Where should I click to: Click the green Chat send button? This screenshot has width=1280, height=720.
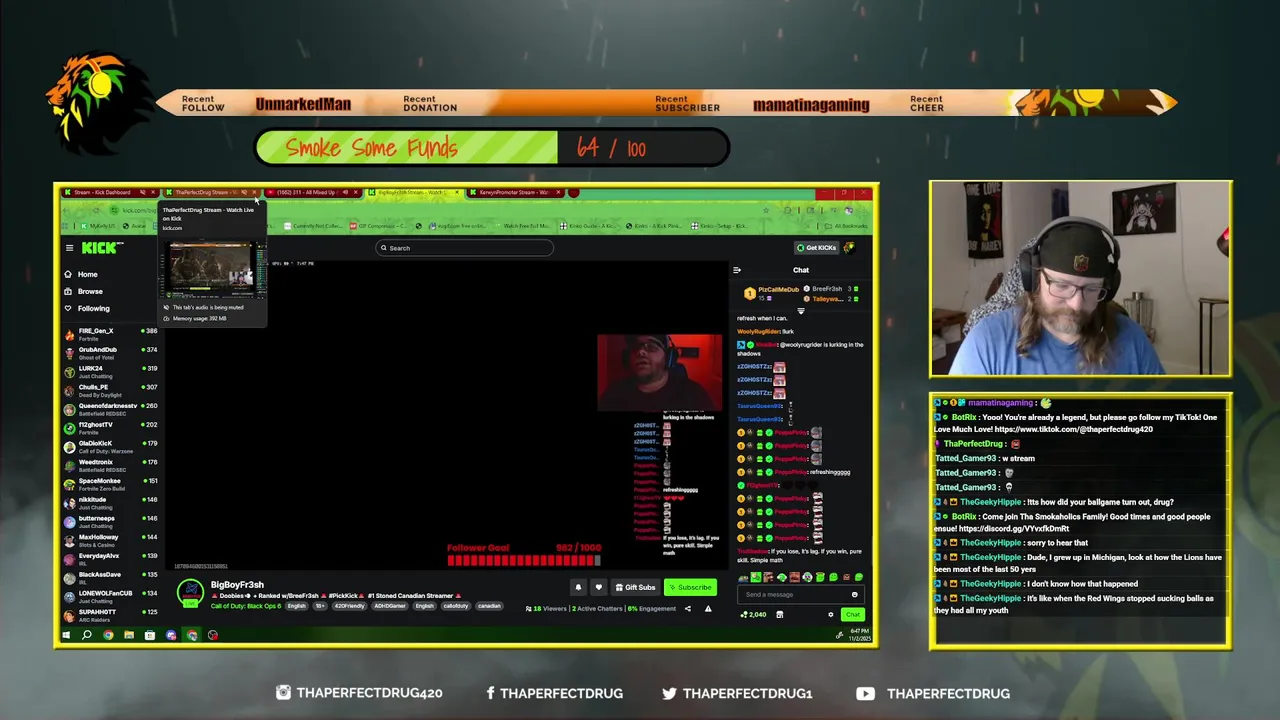[851, 614]
